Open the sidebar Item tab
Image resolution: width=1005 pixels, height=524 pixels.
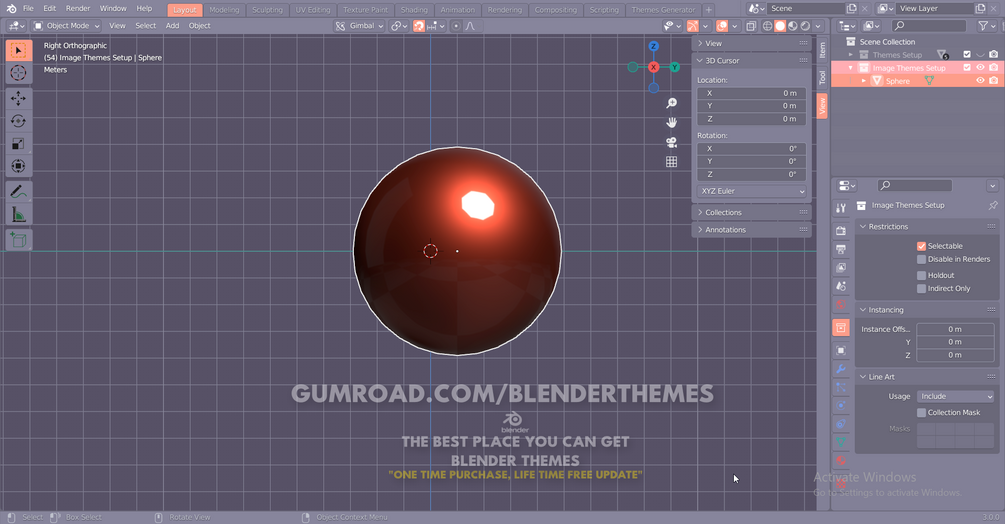pyautogui.click(x=822, y=49)
